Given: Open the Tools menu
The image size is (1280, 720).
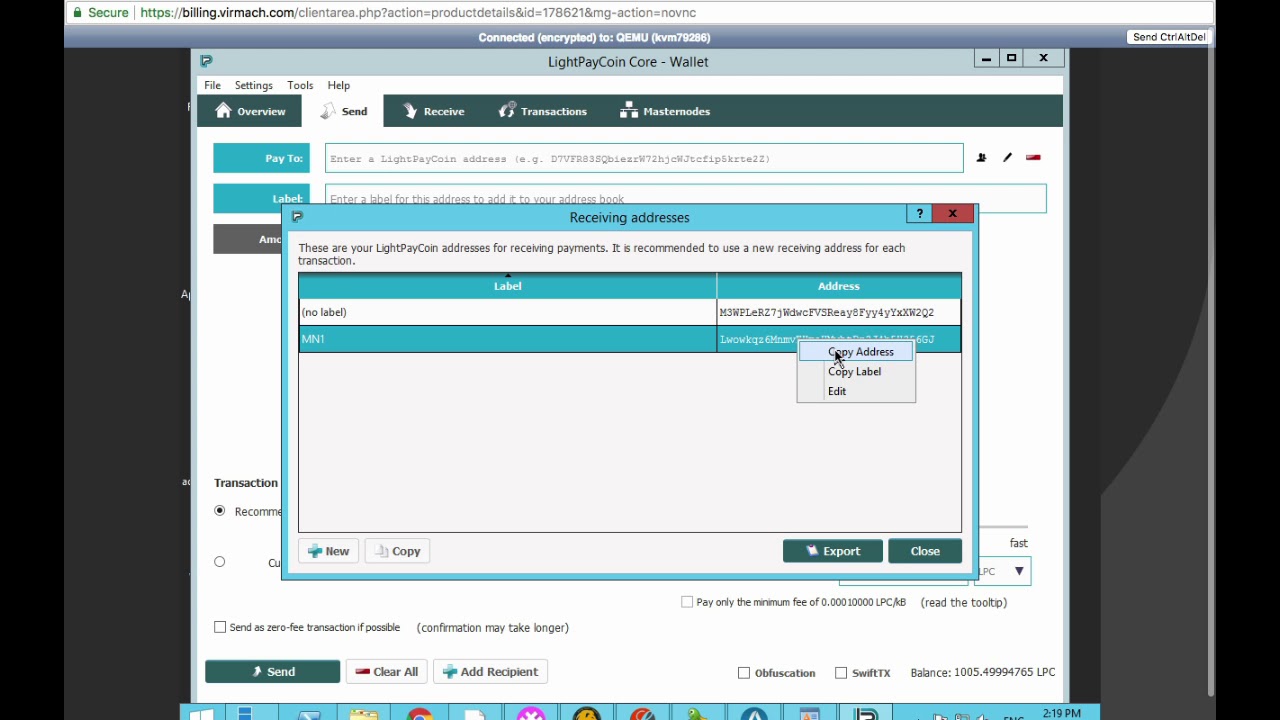Looking at the screenshot, I should tap(300, 85).
